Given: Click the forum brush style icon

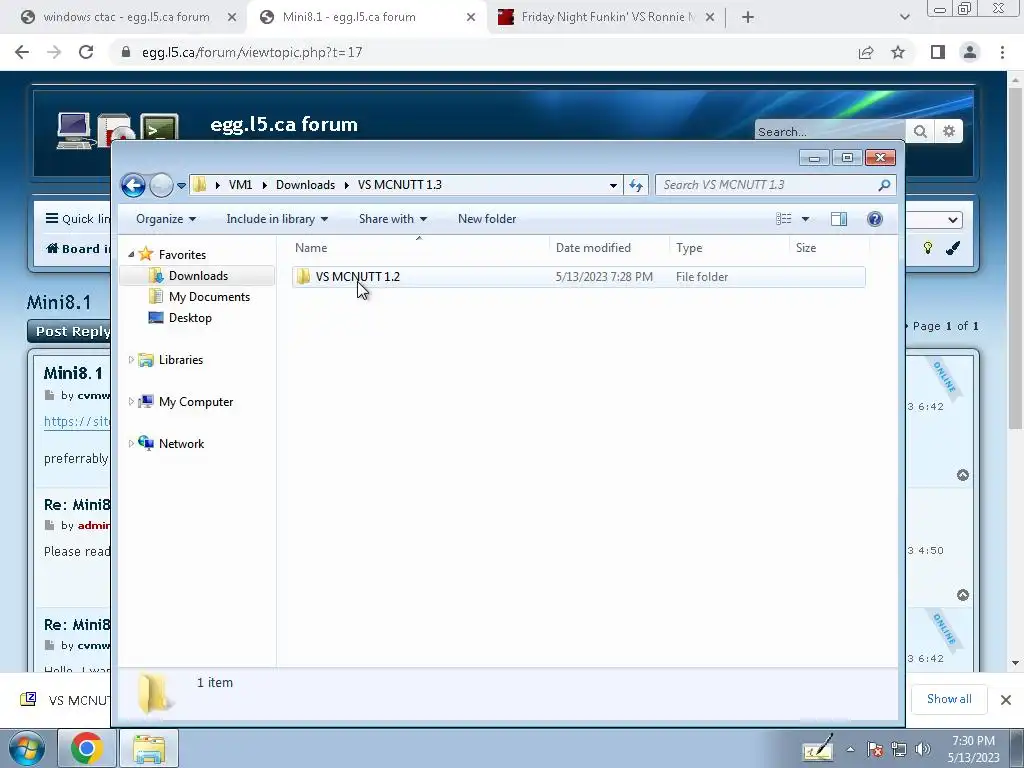Looking at the screenshot, I should 953,248.
